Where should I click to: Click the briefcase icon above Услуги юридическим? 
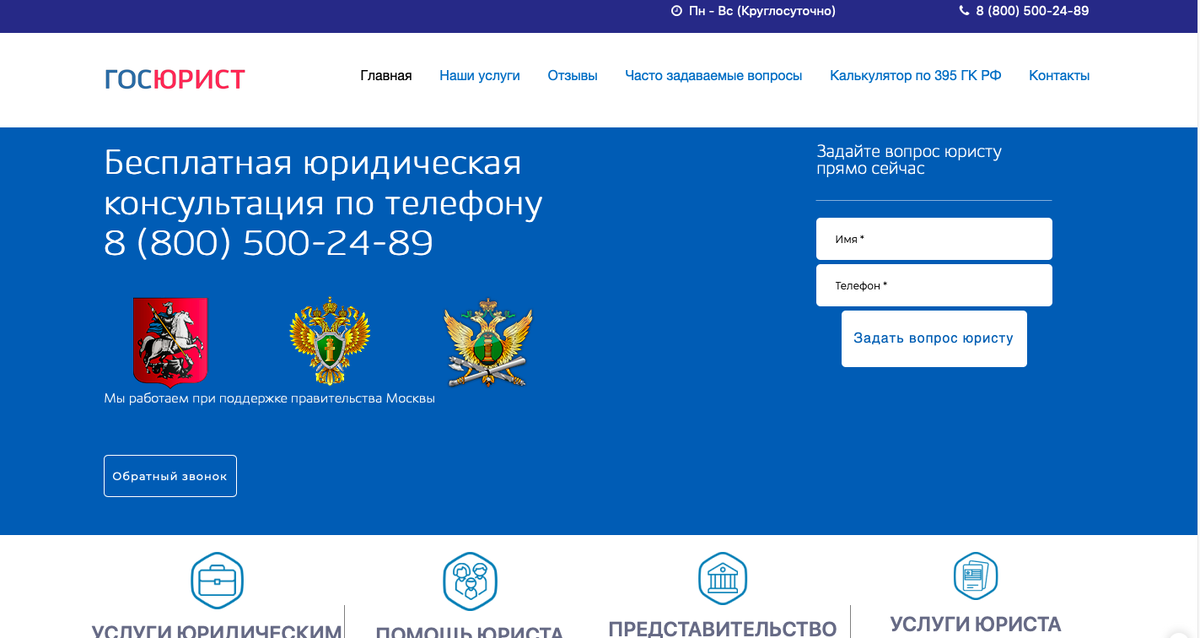tap(217, 578)
